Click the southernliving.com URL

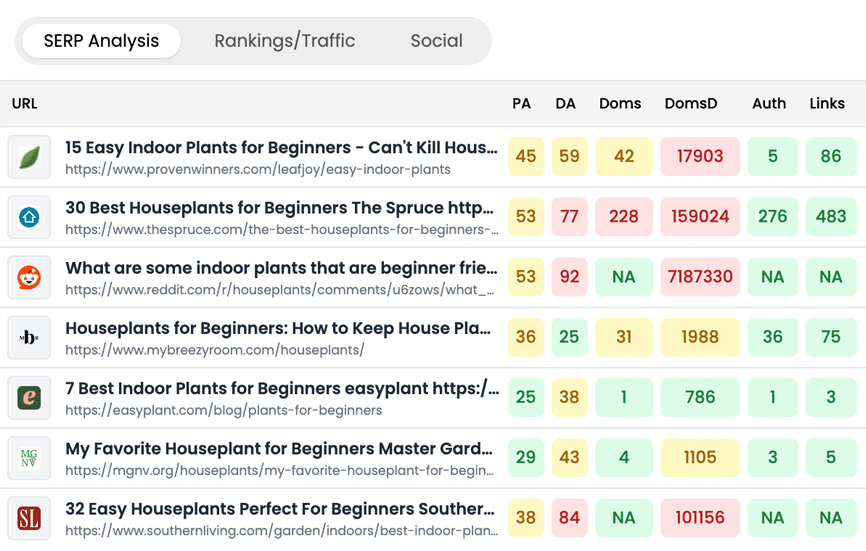282,531
